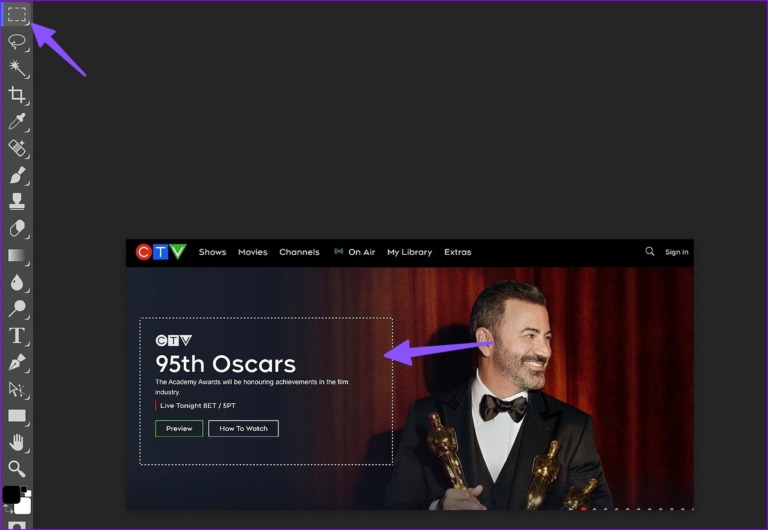Select the Zoom magnifier tool
This screenshot has width=768, height=530.
click(17, 468)
